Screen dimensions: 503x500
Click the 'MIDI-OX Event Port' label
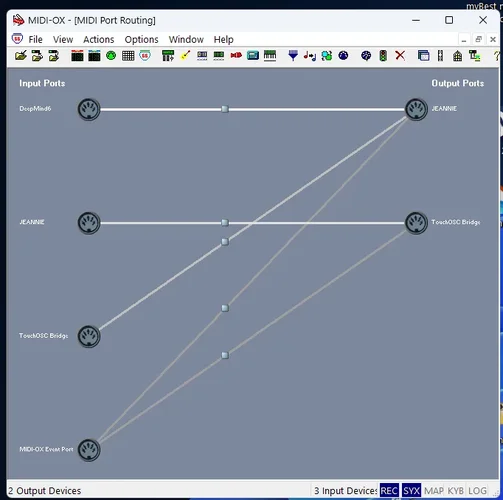click(46, 449)
